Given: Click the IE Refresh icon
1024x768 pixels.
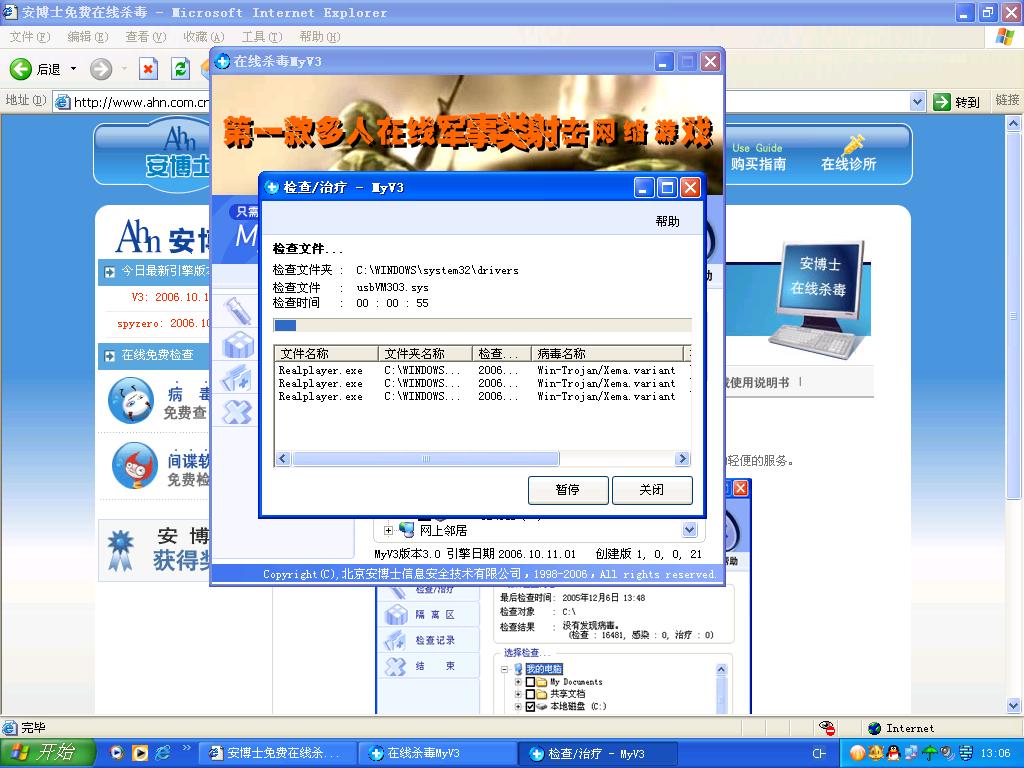Looking at the screenshot, I should pos(180,69).
